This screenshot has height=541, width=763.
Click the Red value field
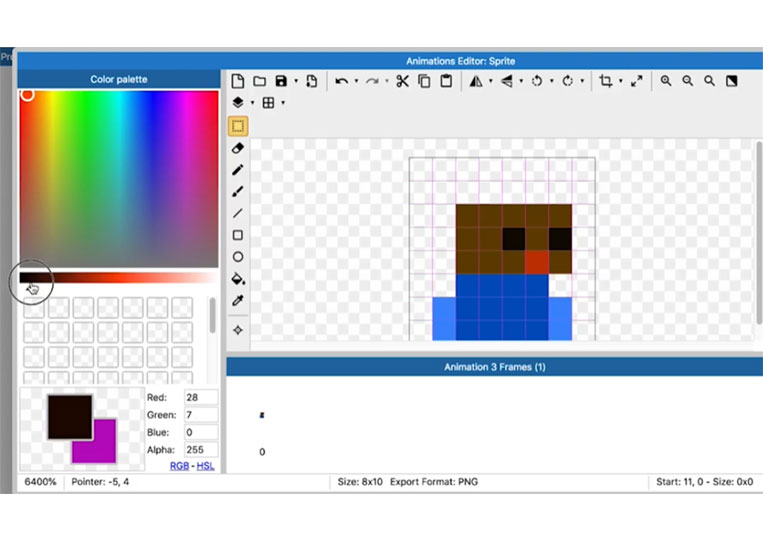point(201,397)
